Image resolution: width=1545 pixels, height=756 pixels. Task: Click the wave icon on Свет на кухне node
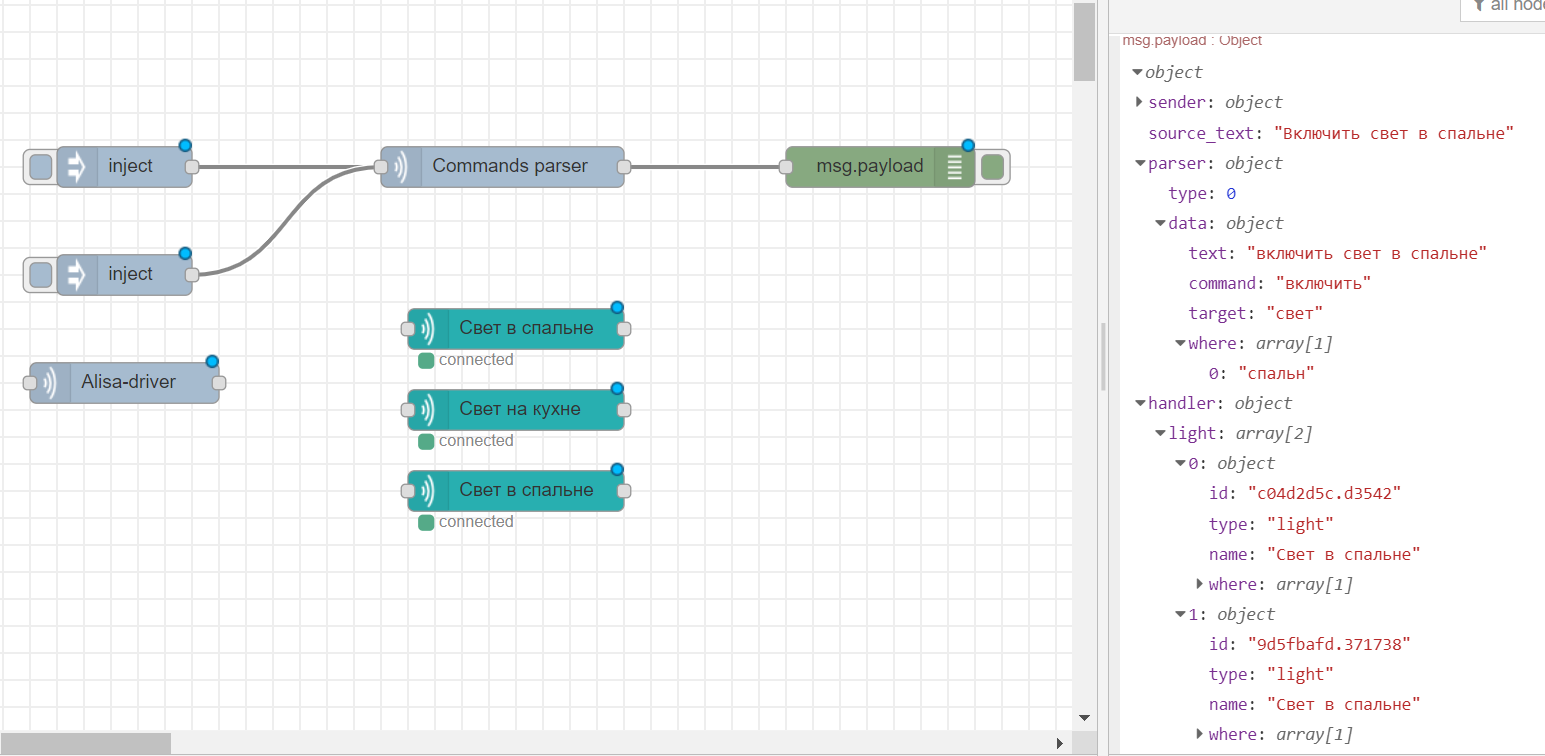coord(429,410)
